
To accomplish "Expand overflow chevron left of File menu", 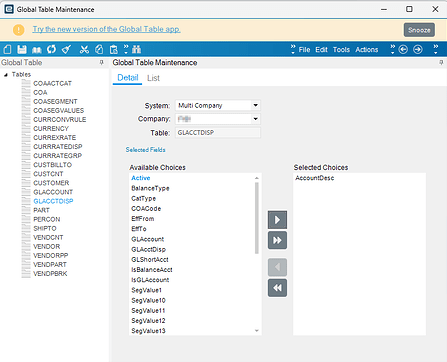I will (293, 49).
